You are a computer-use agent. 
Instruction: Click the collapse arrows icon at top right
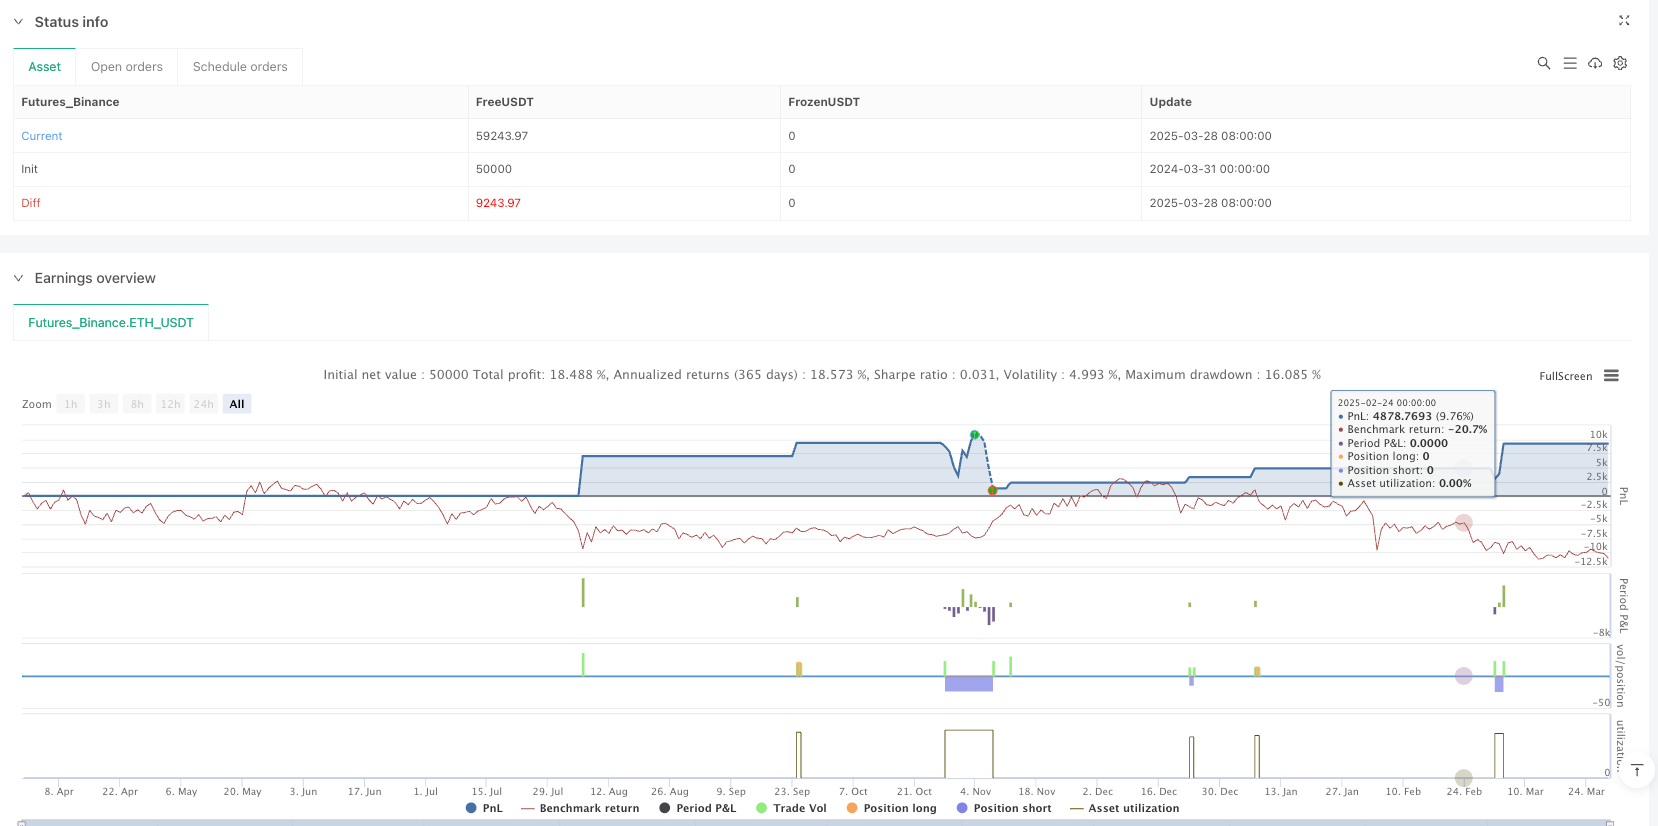[1624, 21]
